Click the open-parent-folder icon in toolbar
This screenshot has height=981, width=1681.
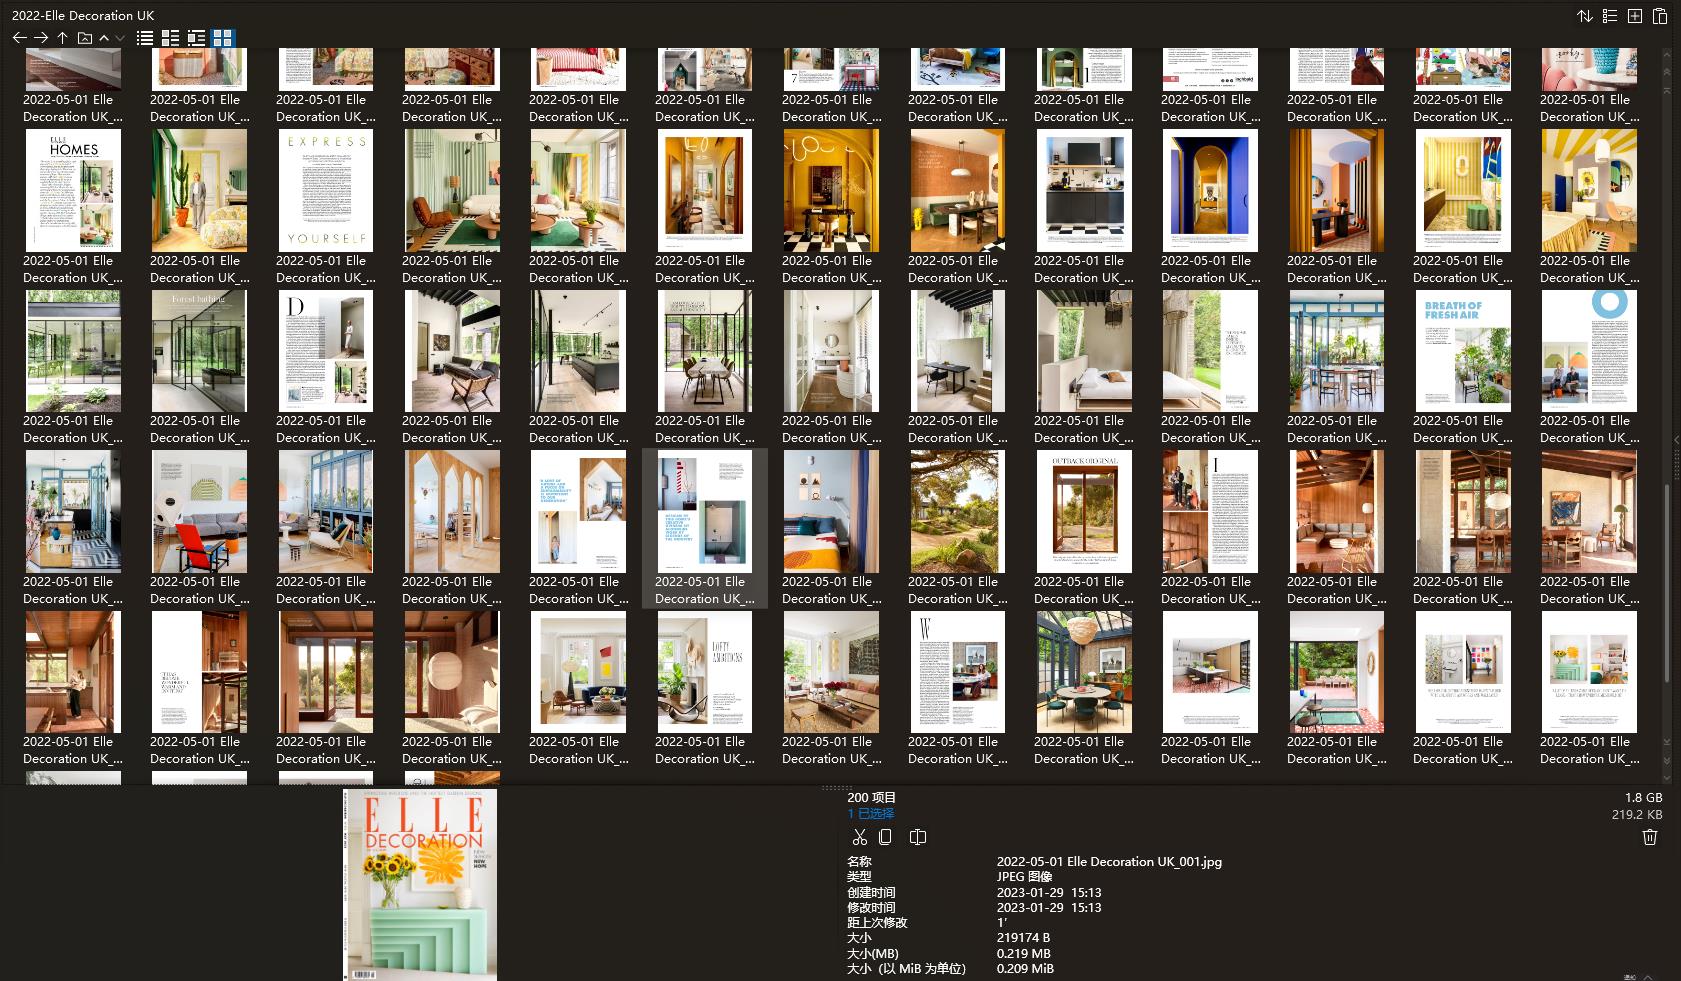[x=84, y=38]
